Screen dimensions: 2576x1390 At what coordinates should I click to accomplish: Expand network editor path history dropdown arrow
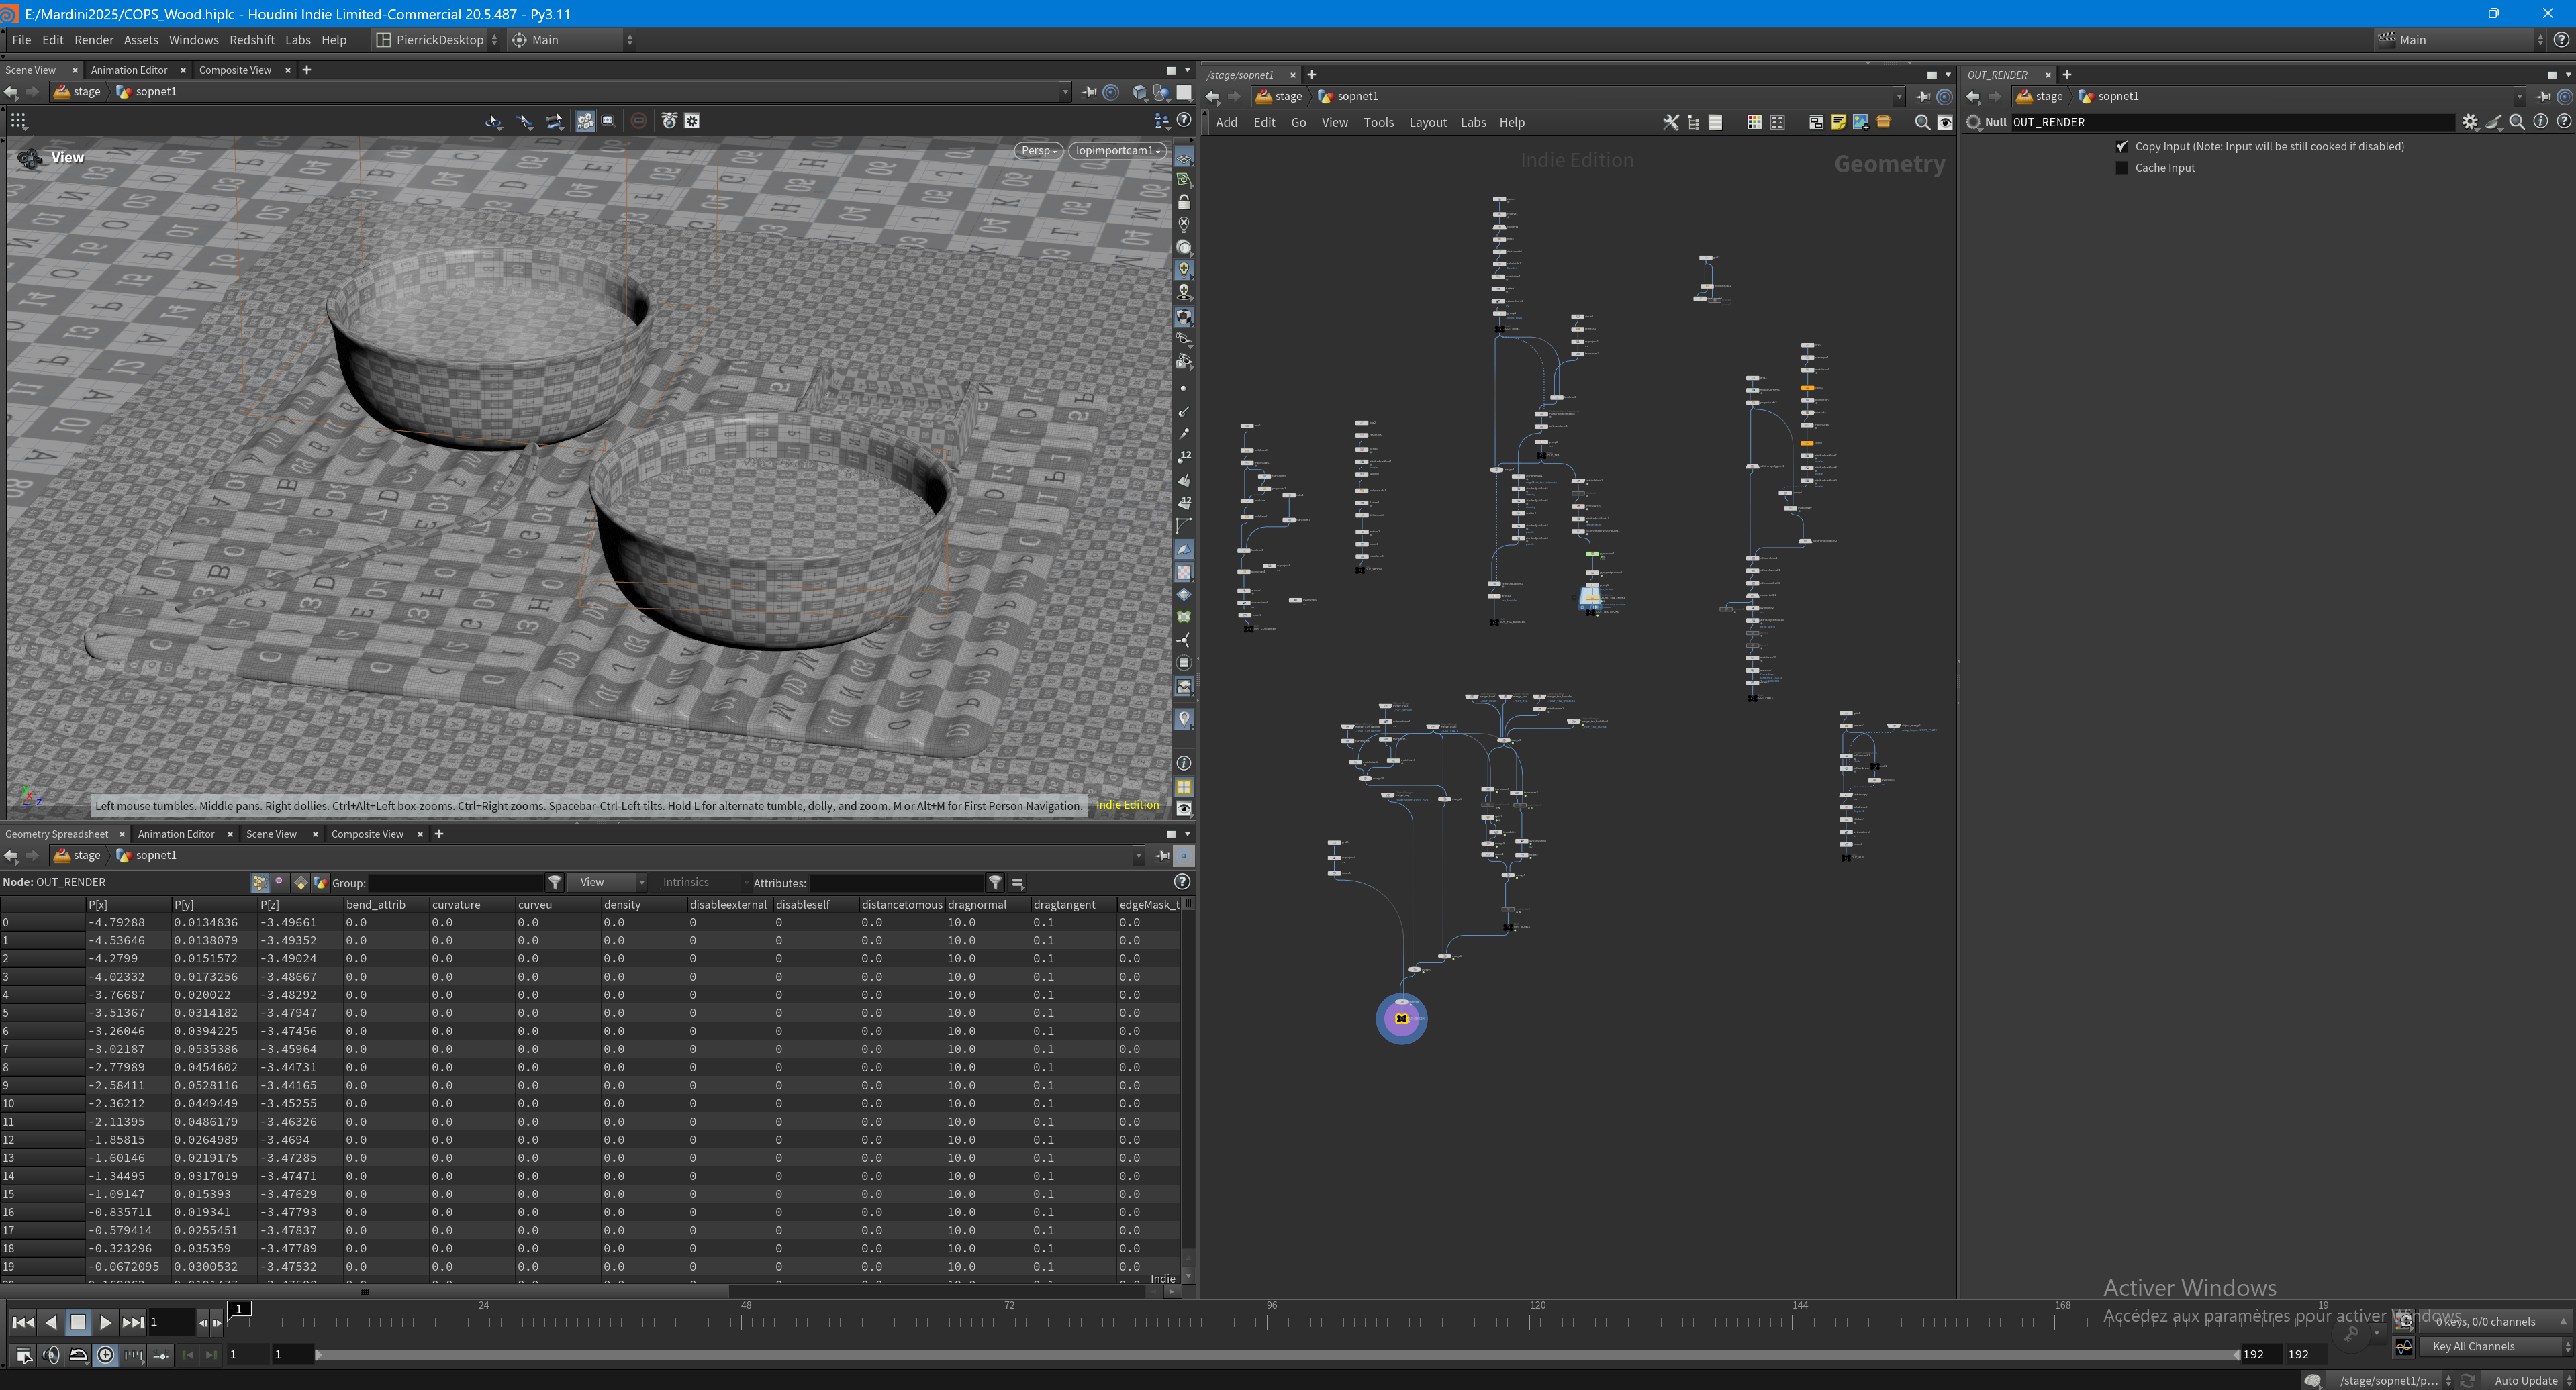pyautogui.click(x=1898, y=97)
